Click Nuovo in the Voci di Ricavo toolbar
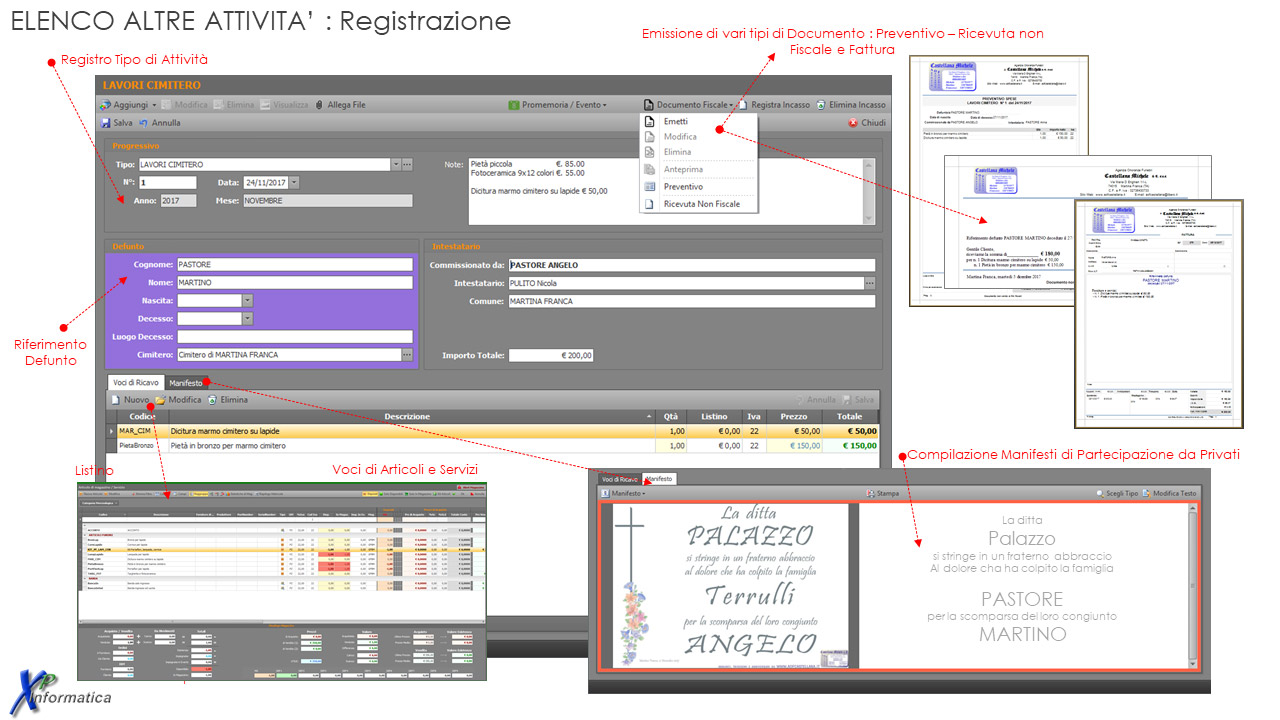The image size is (1280, 720). pyautogui.click(x=129, y=399)
